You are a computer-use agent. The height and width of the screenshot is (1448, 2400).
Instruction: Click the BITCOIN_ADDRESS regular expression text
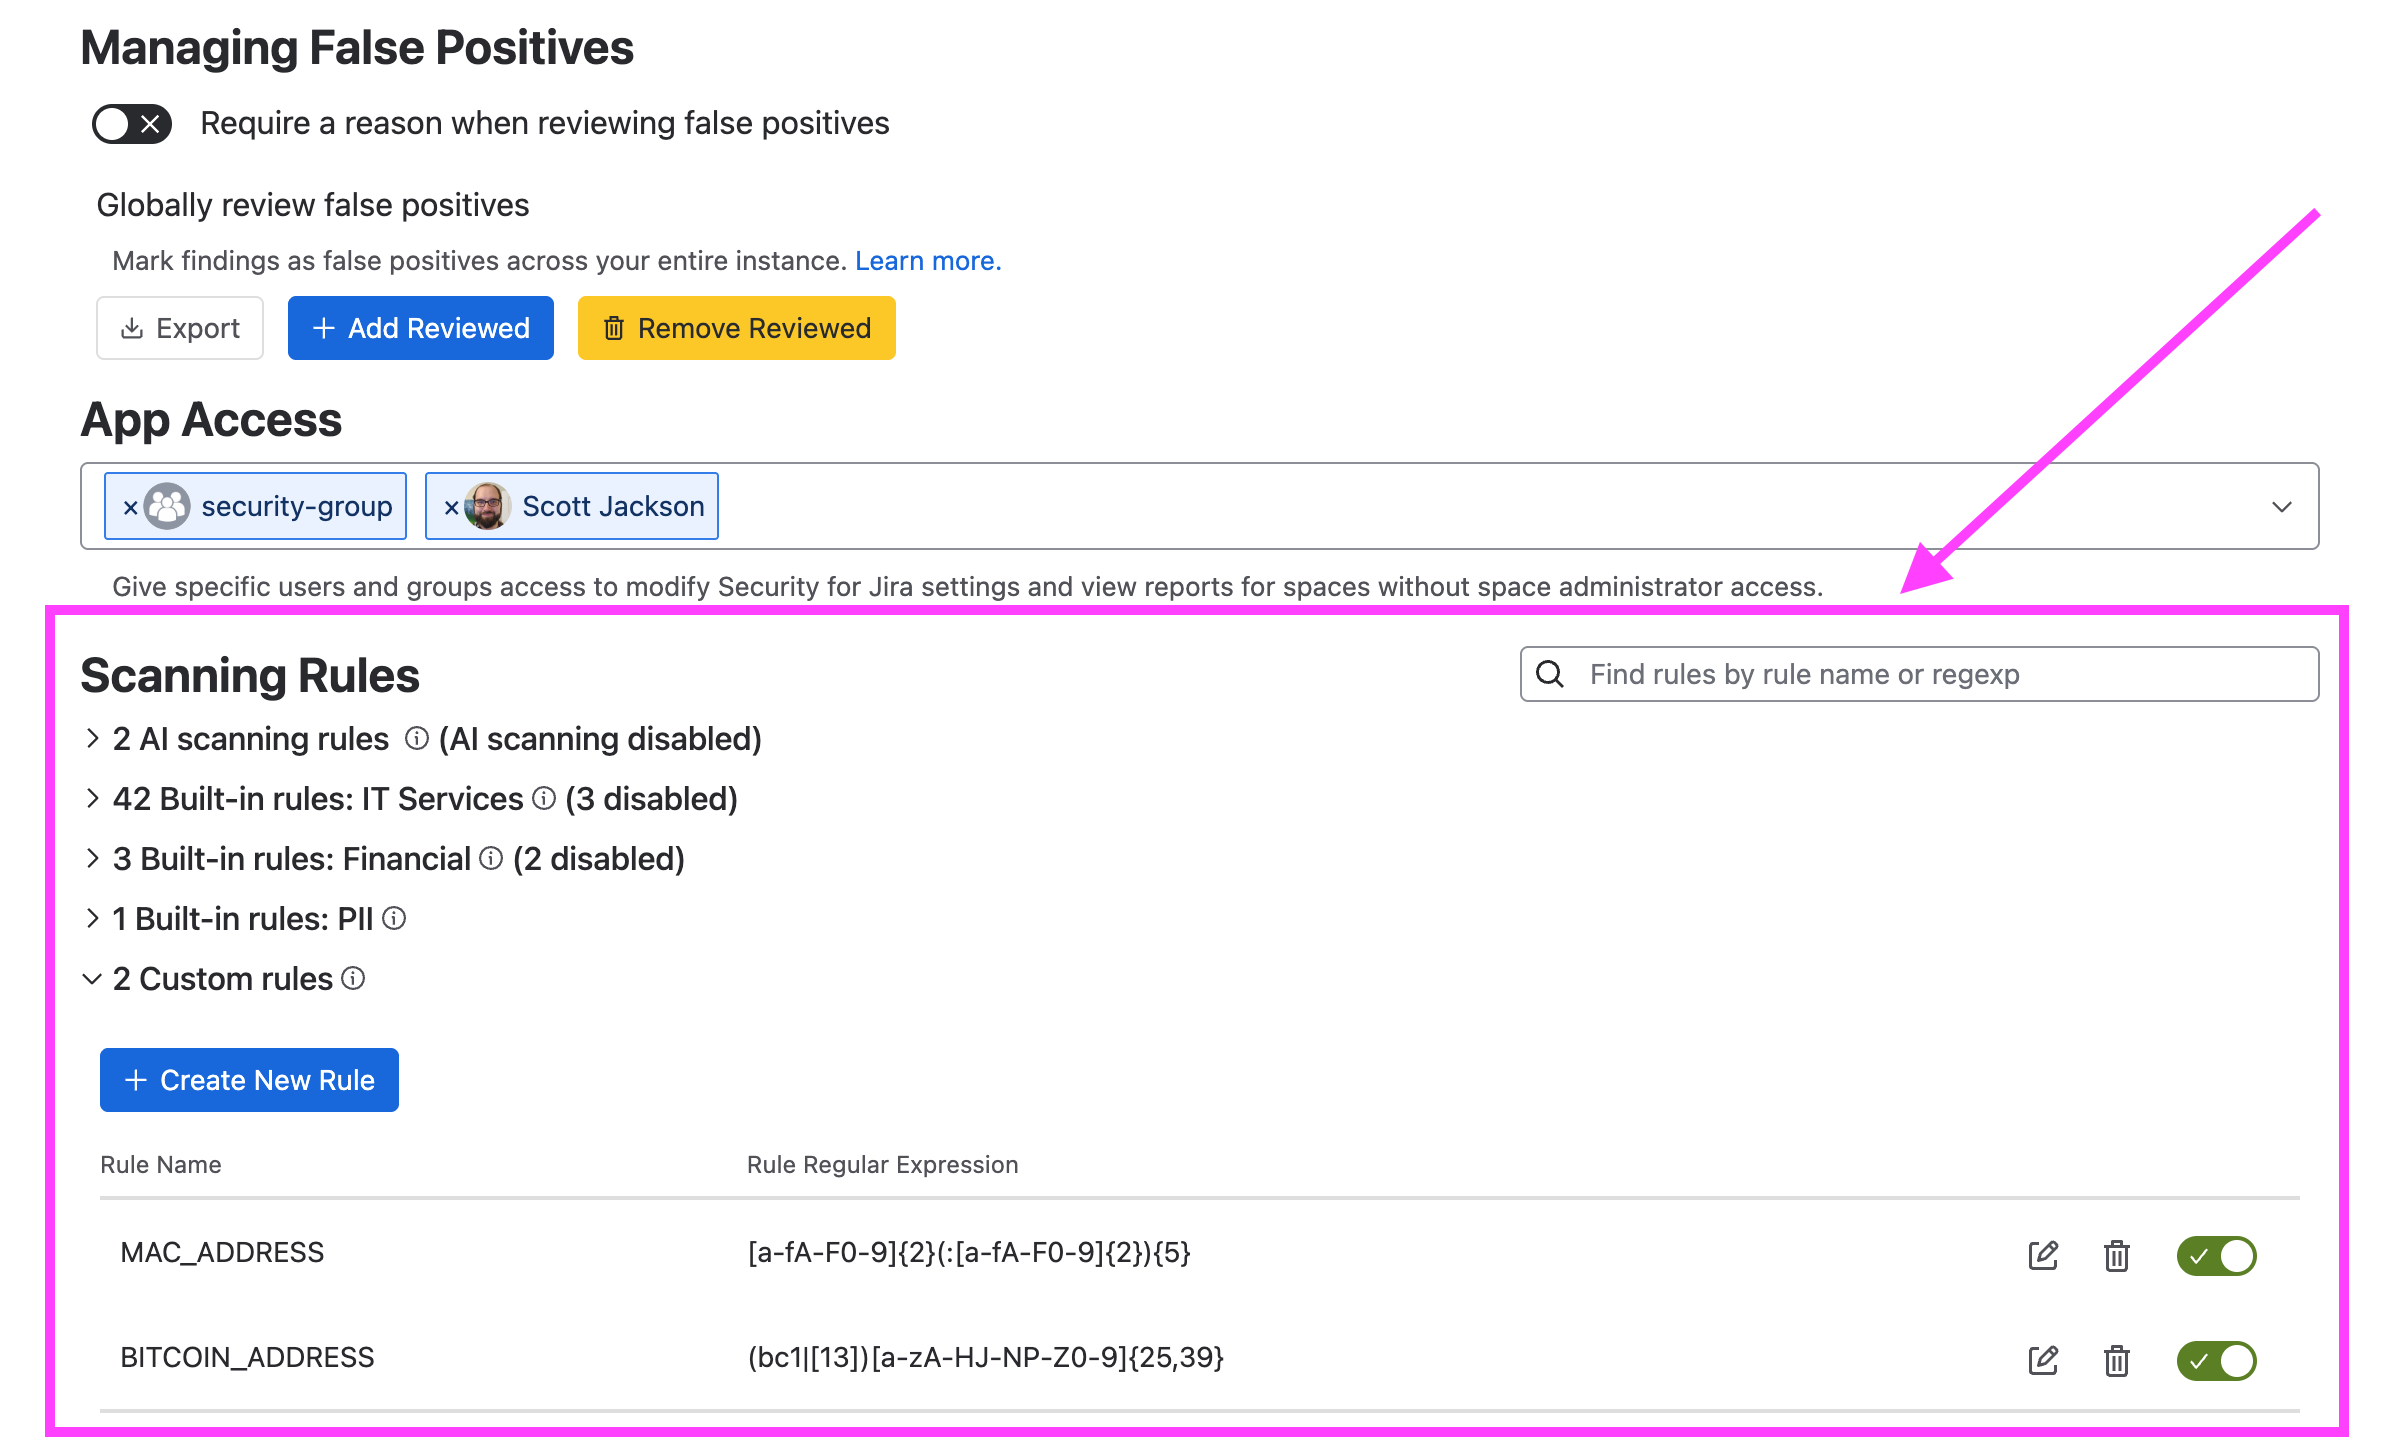pyautogui.click(x=986, y=1357)
